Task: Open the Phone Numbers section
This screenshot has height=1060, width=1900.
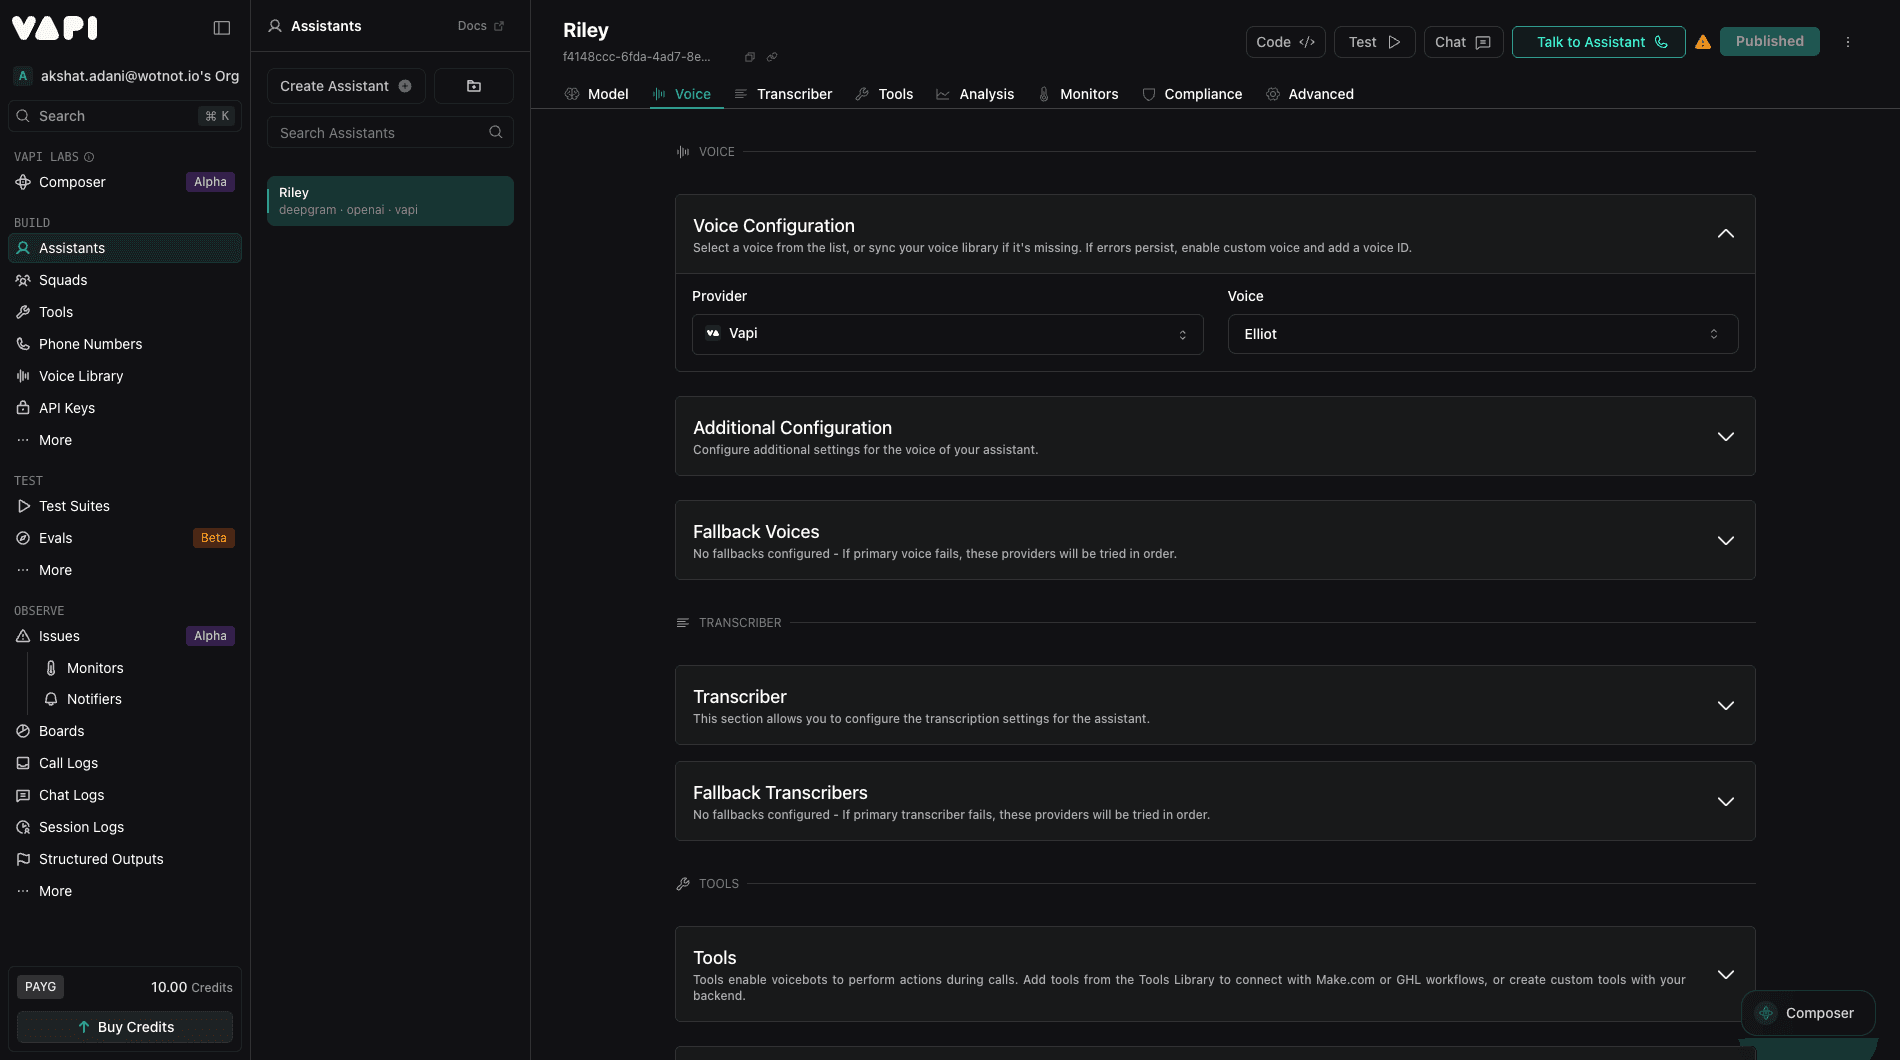Action: pyautogui.click(x=91, y=344)
